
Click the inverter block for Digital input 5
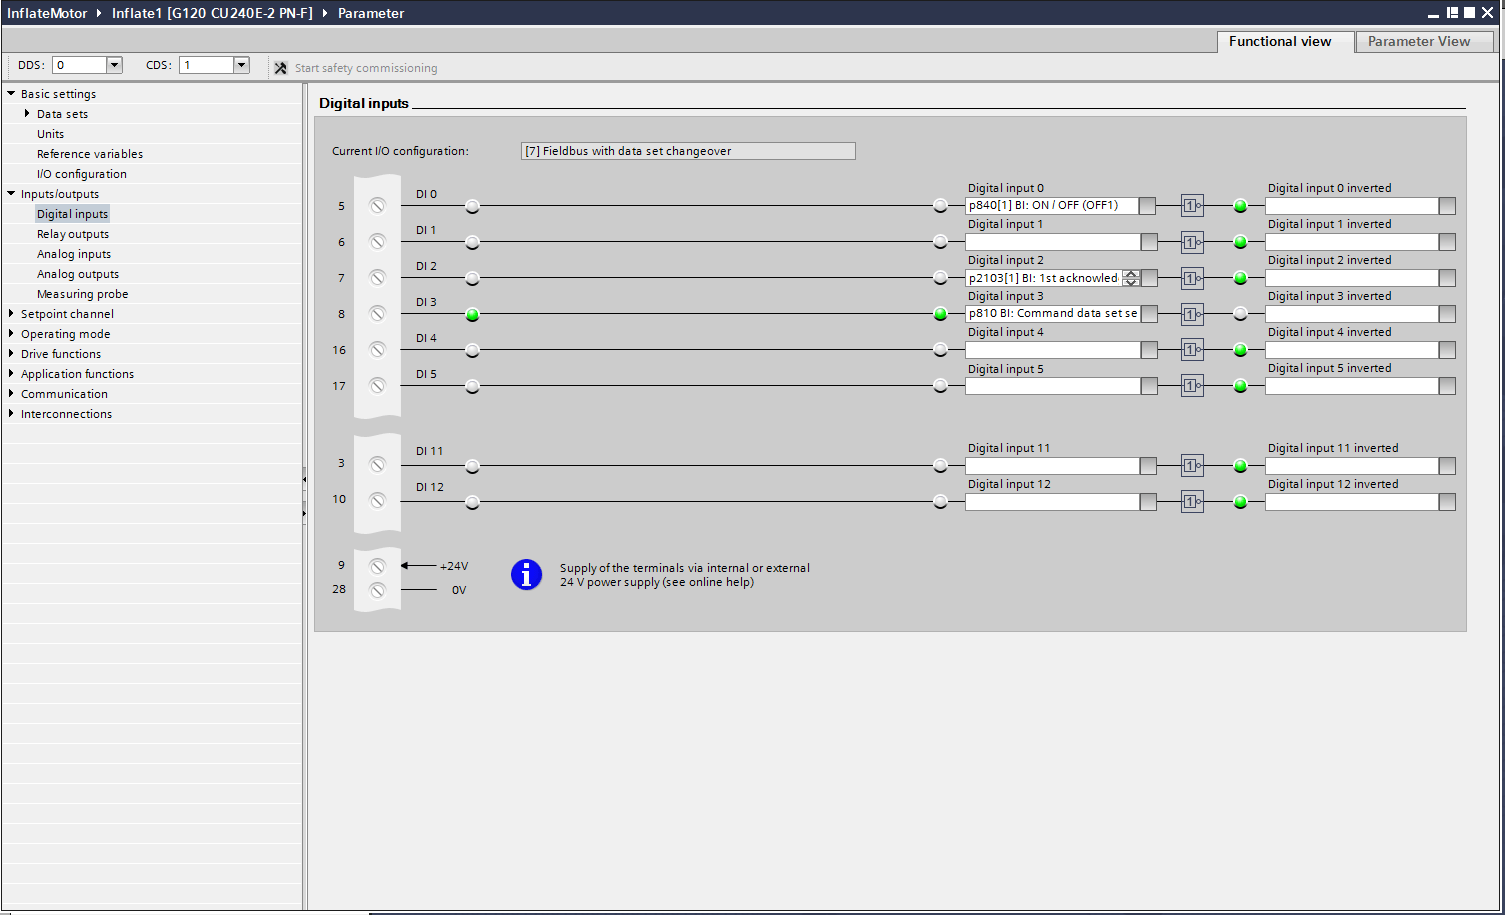(1192, 386)
